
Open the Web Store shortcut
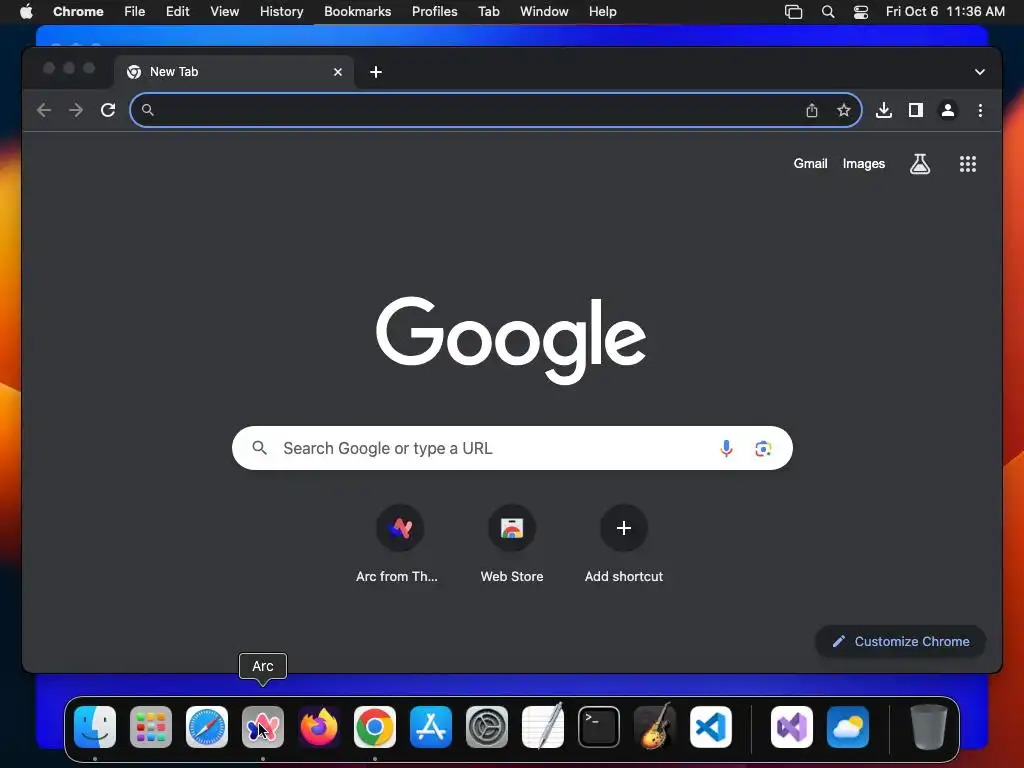pos(512,543)
